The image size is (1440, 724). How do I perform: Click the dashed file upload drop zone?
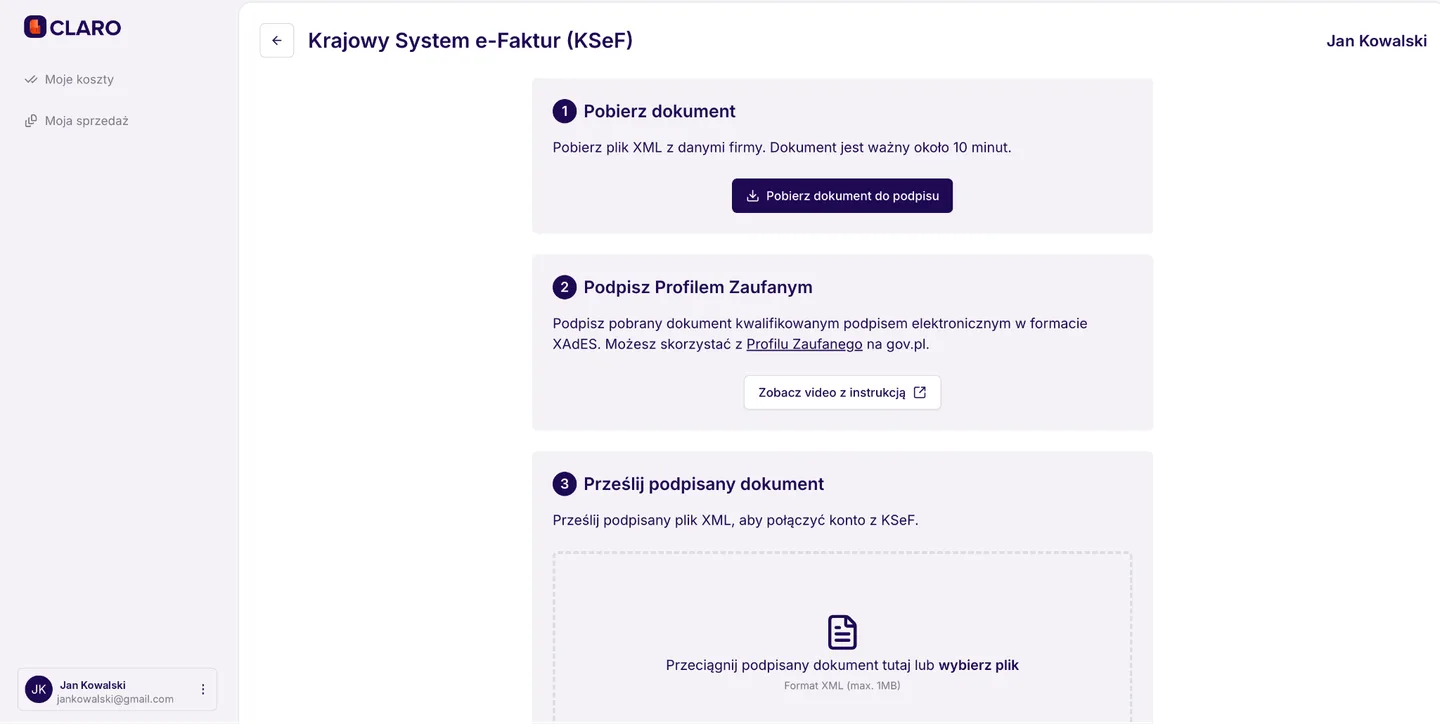(x=842, y=637)
